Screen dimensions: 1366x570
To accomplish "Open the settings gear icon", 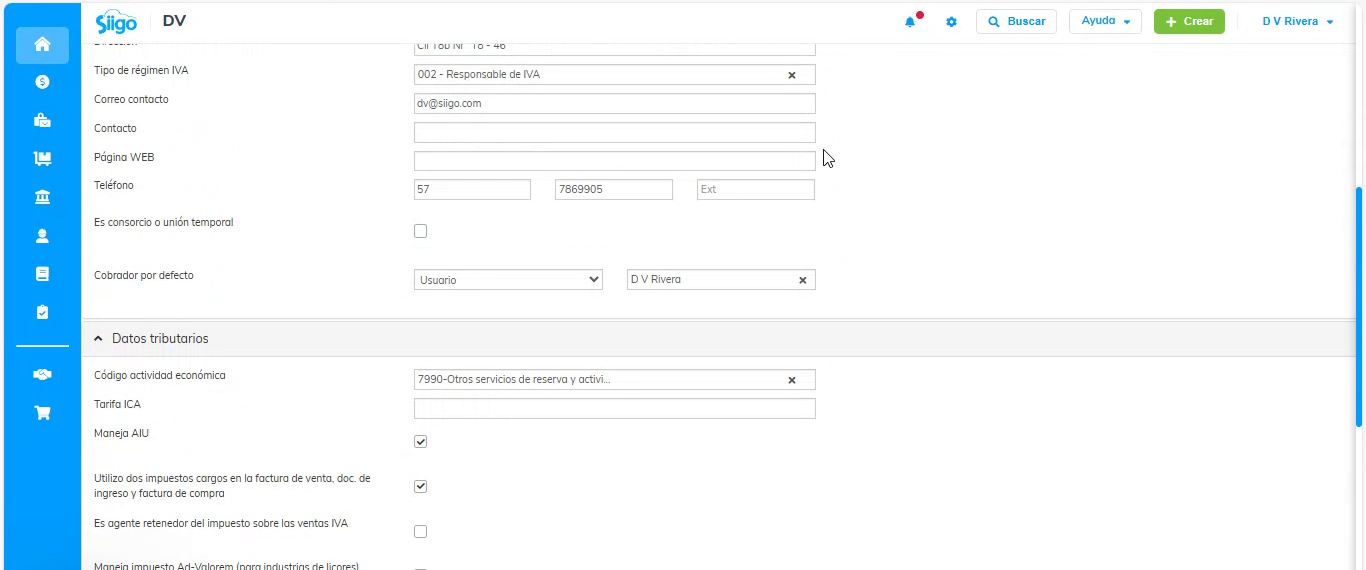I will (x=951, y=22).
